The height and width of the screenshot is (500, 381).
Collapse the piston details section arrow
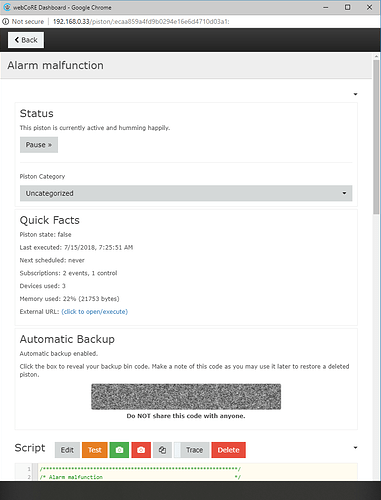coord(355,94)
